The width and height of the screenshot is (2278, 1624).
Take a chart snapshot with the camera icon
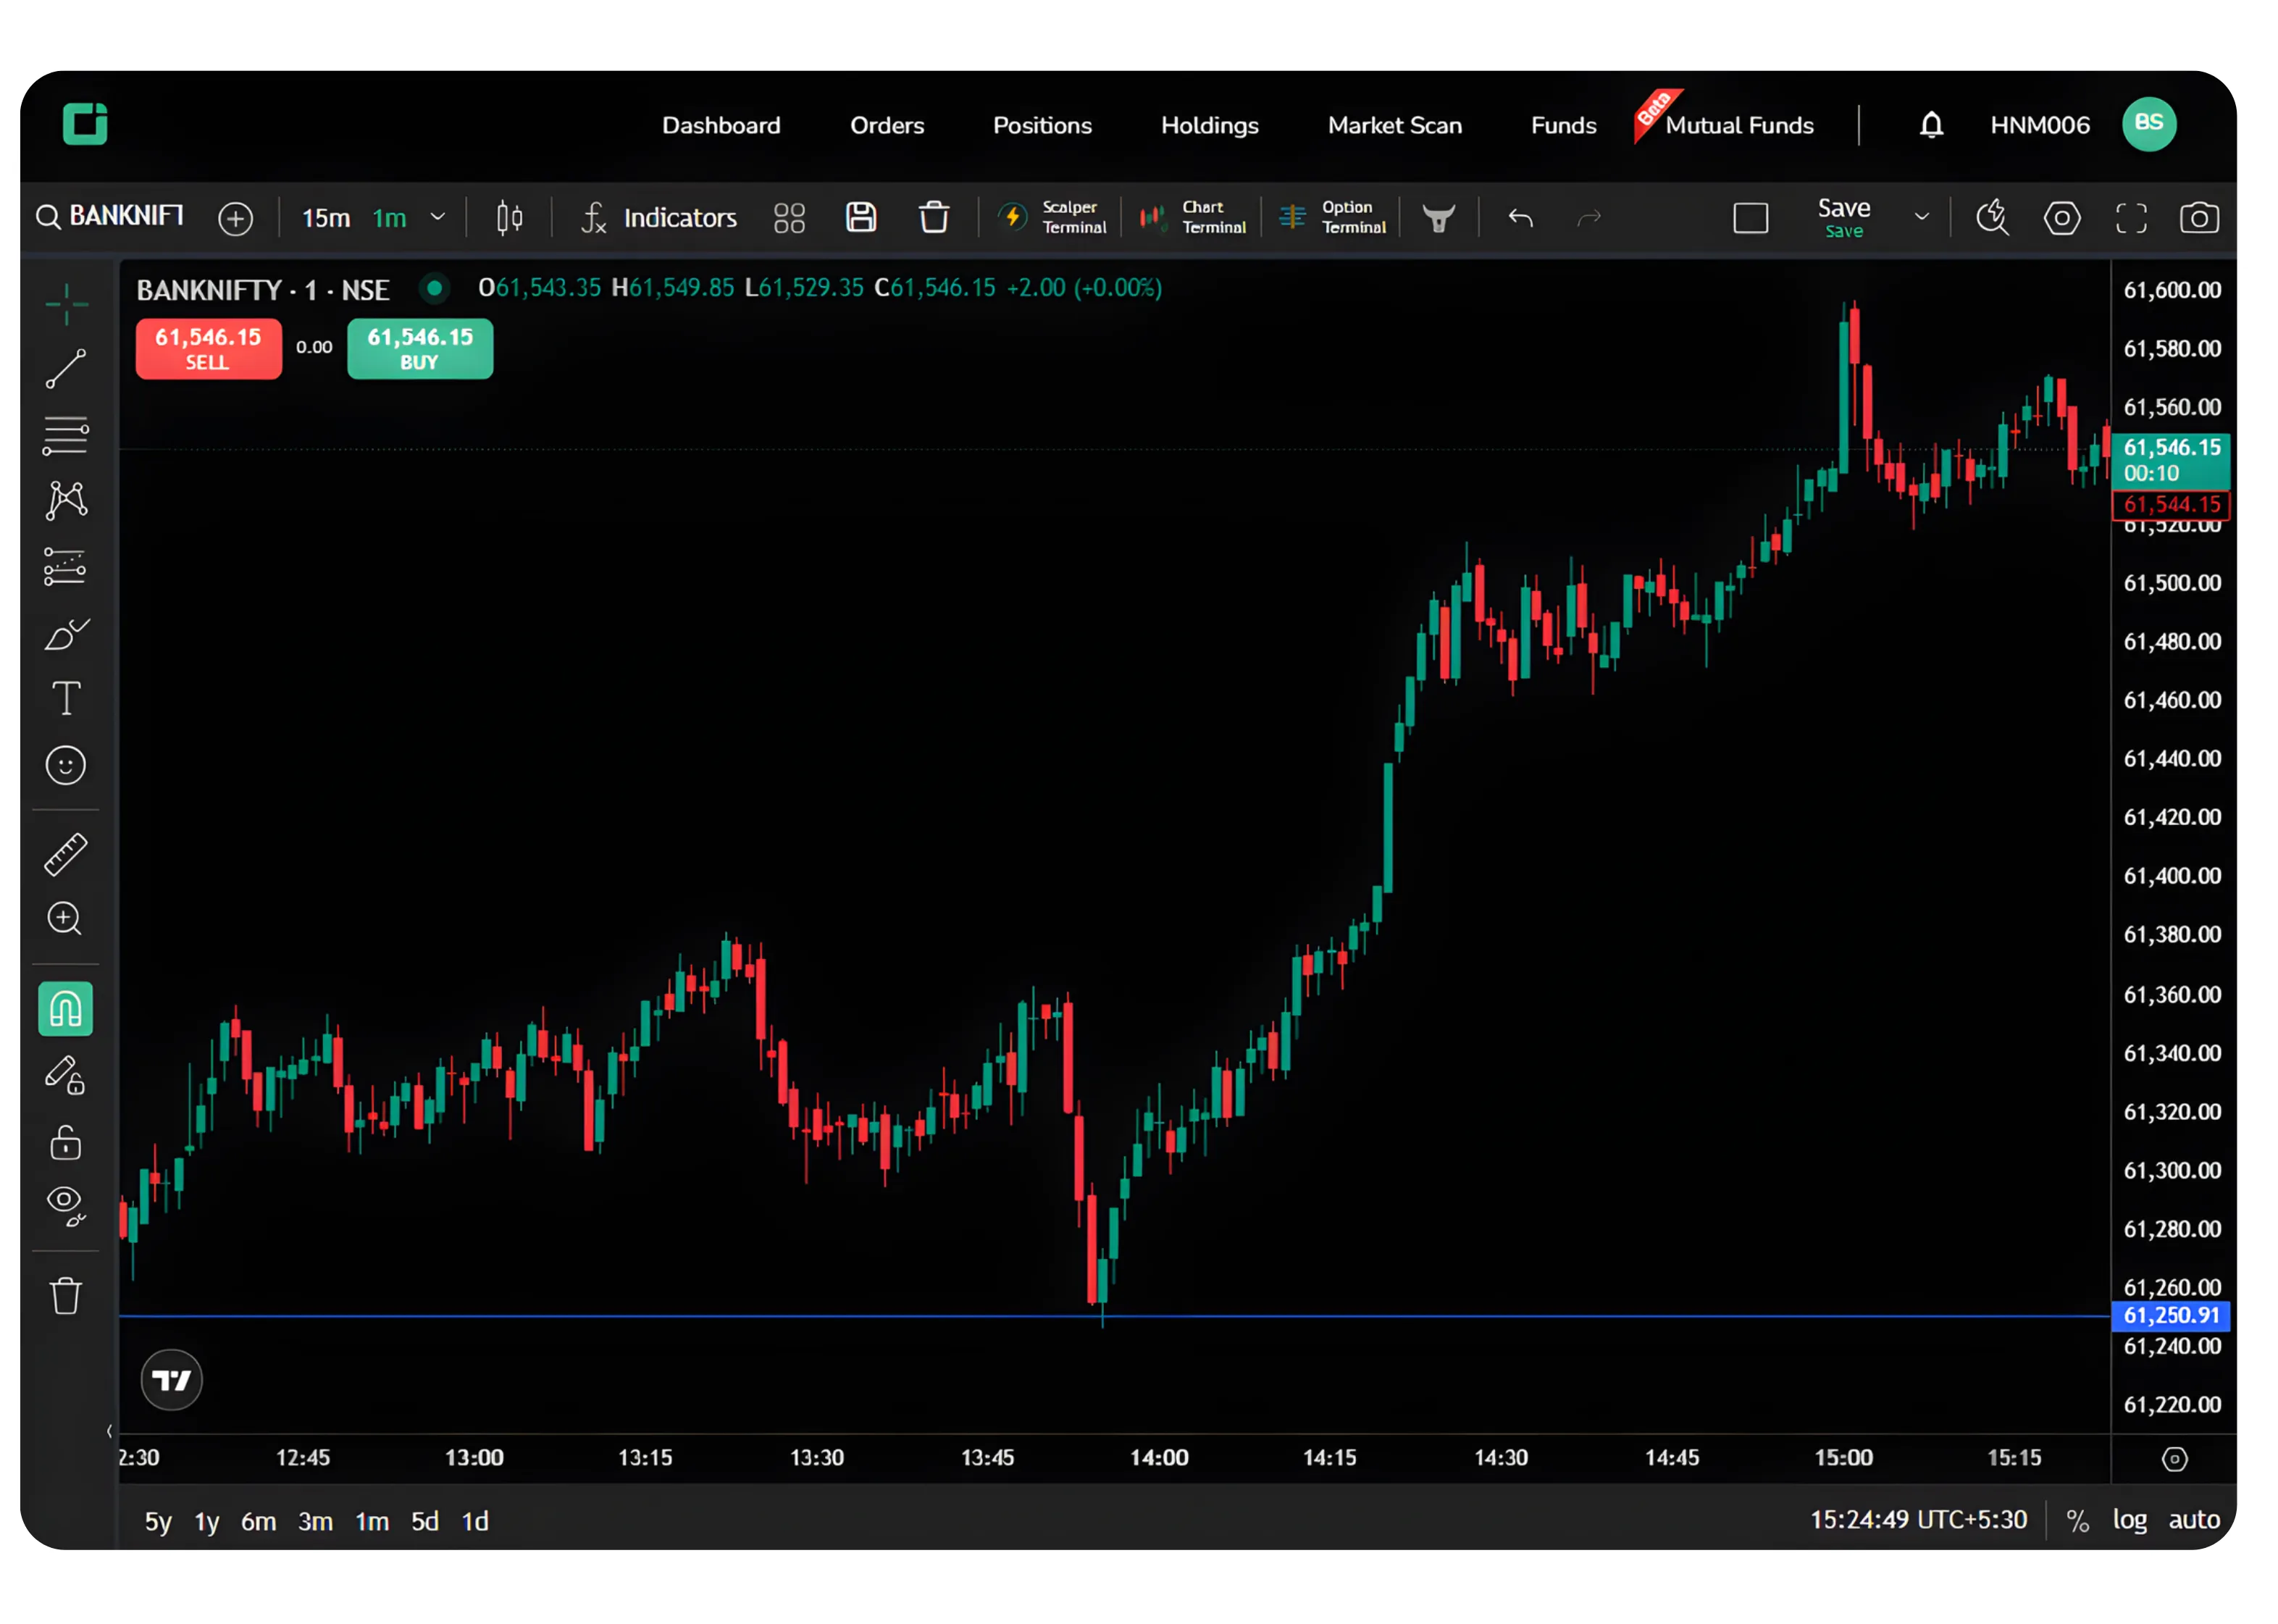click(x=2199, y=217)
